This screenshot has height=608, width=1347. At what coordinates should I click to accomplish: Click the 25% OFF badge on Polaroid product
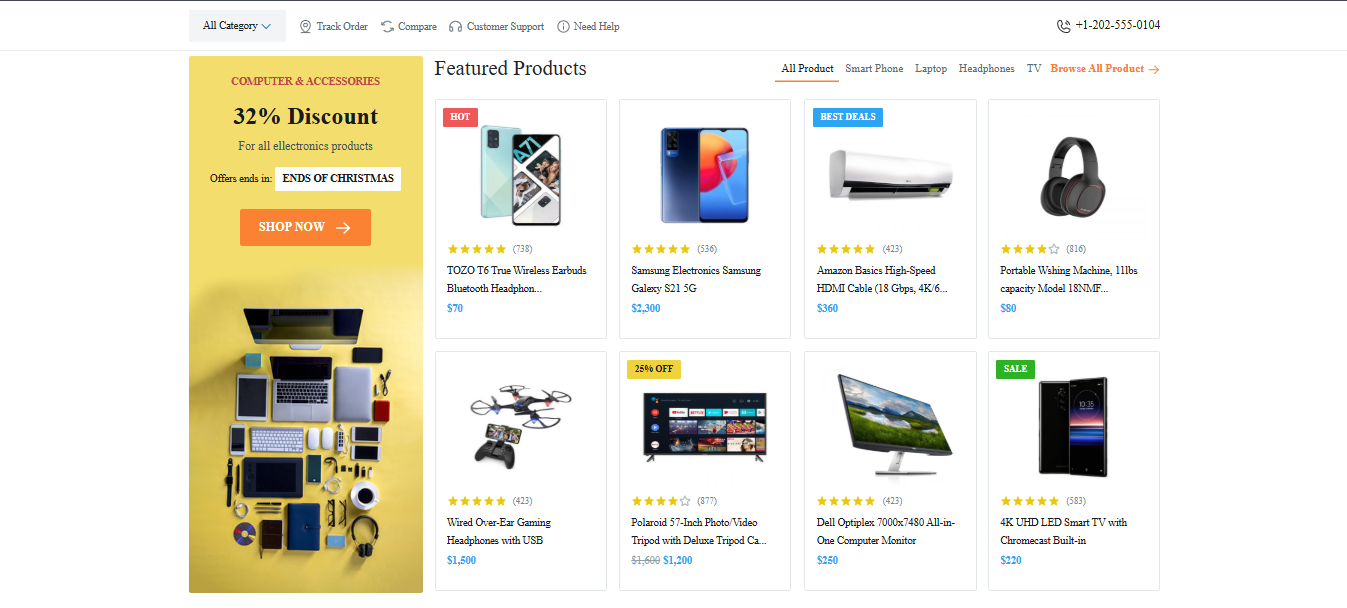(x=653, y=369)
